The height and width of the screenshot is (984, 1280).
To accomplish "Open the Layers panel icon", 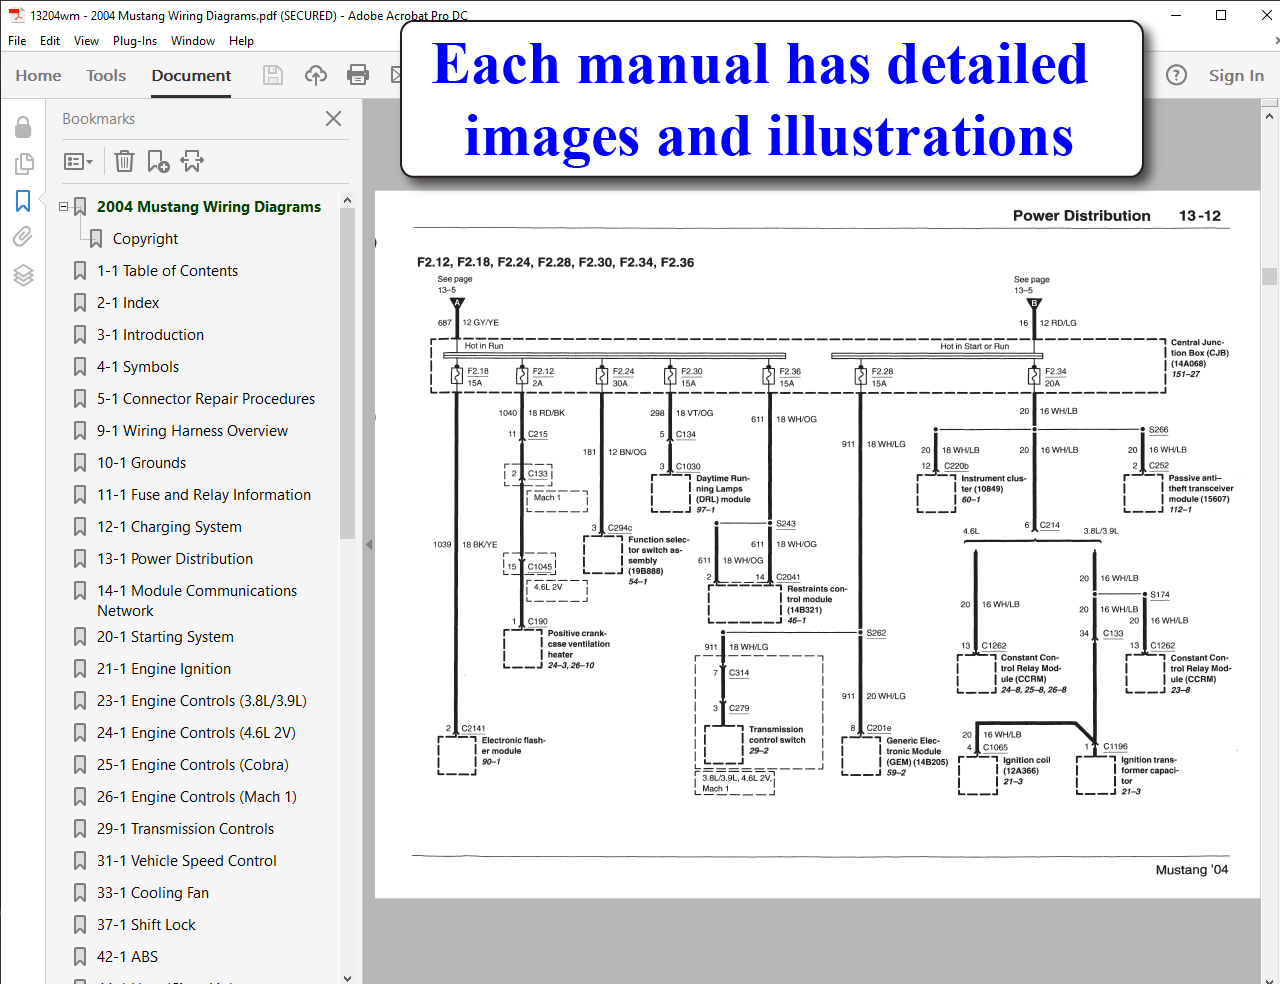I will point(23,275).
